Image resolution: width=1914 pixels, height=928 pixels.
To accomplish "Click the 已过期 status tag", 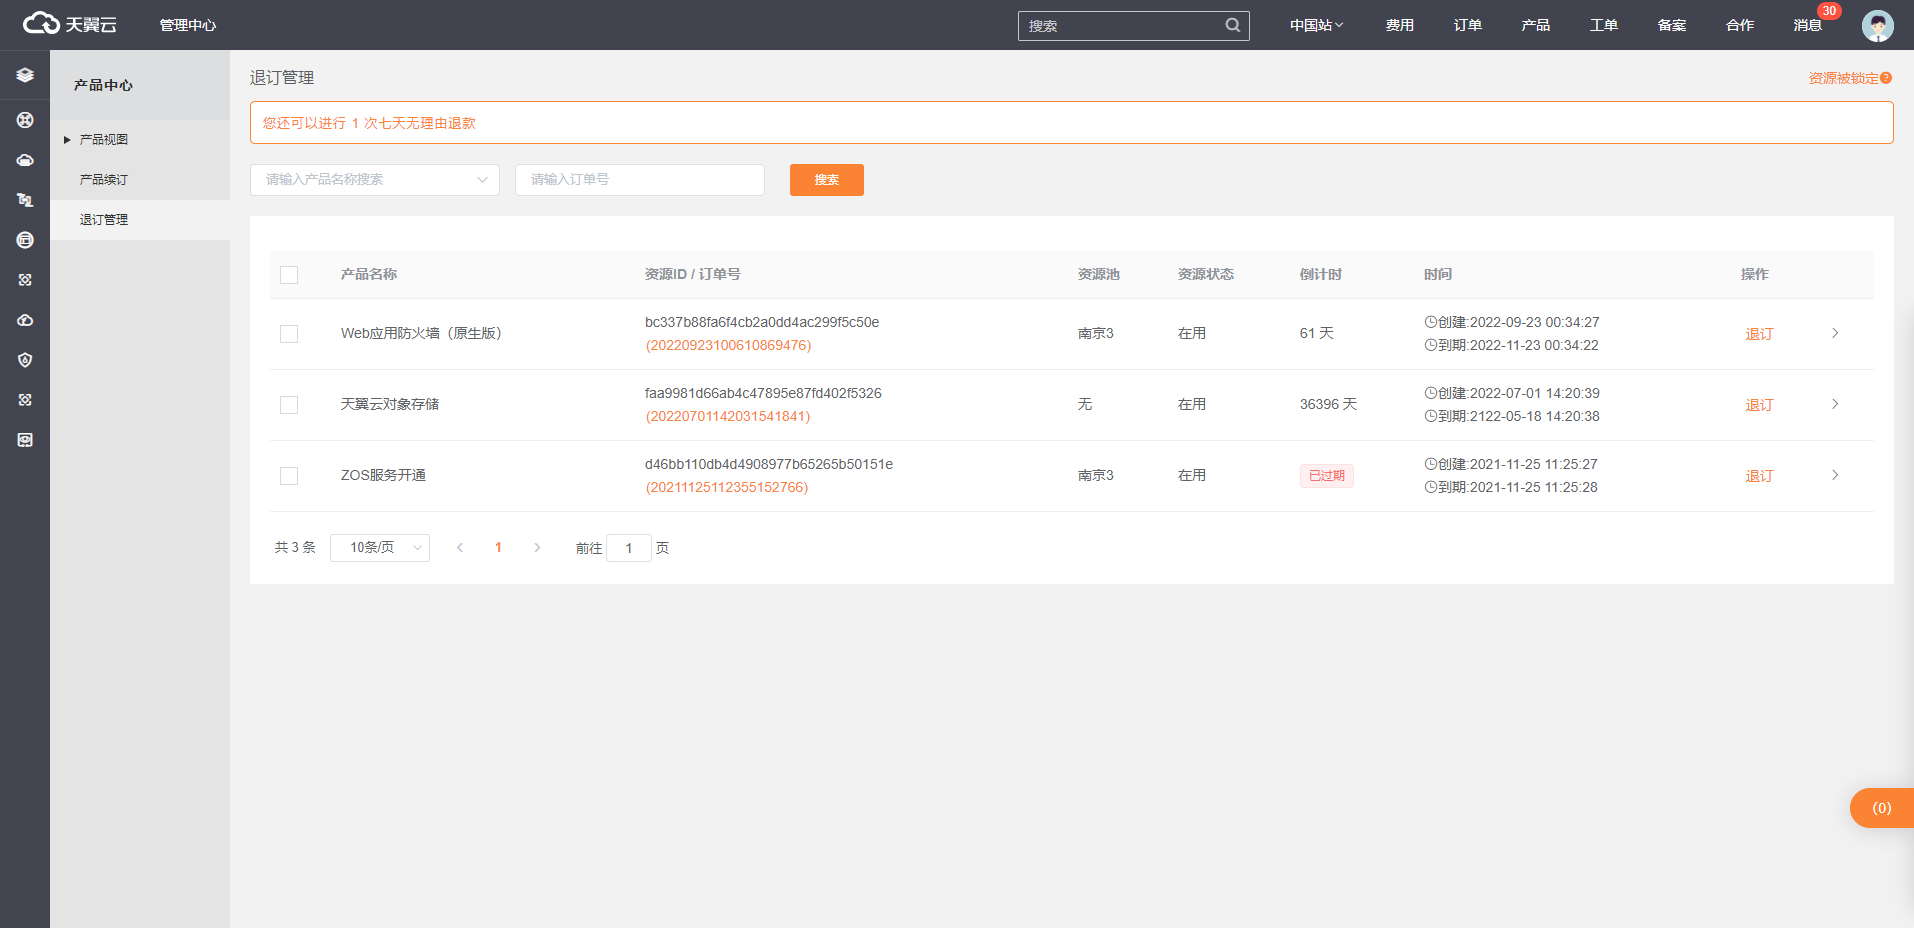I will coord(1327,476).
